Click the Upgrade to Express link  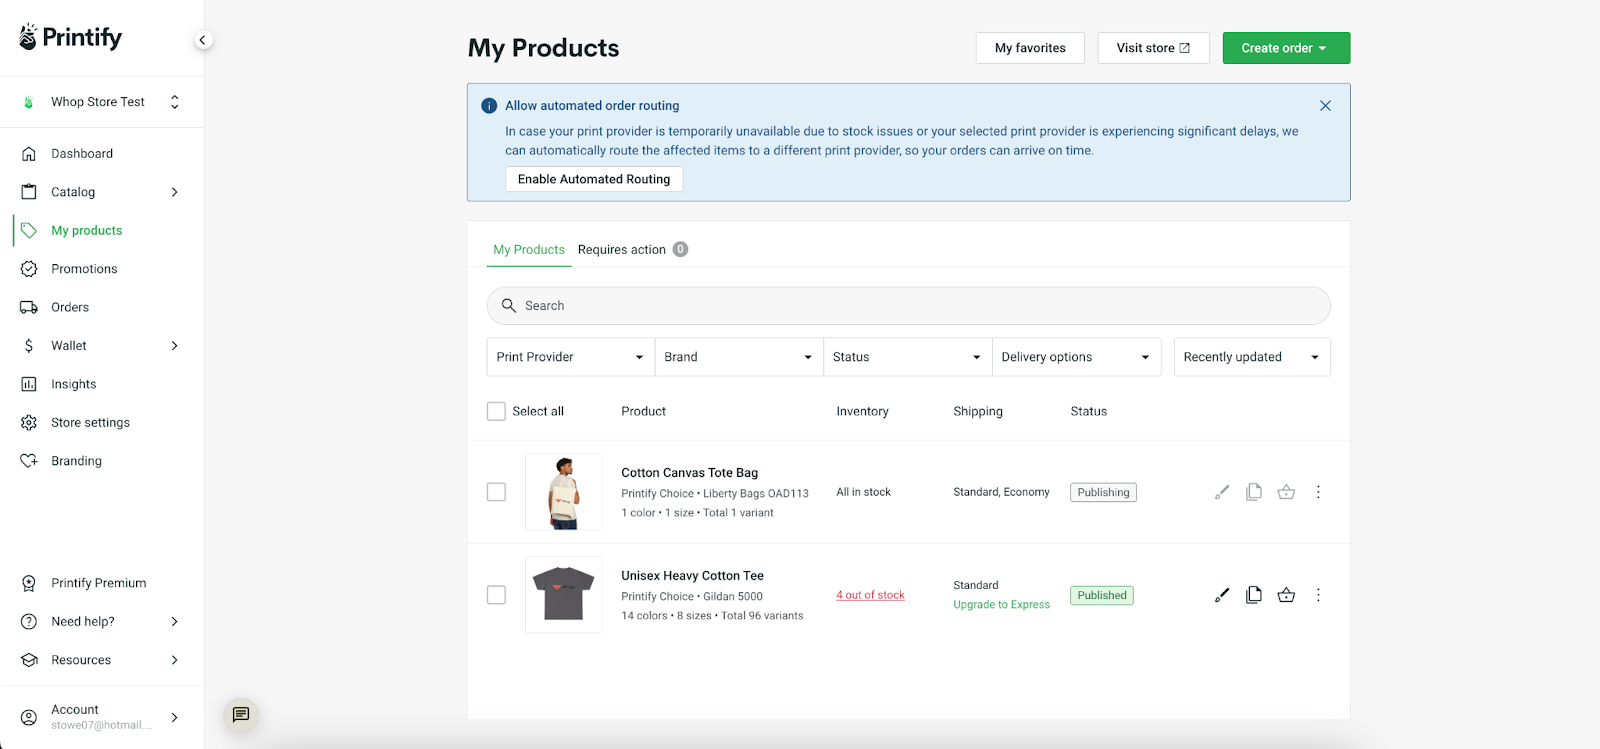1001,605
